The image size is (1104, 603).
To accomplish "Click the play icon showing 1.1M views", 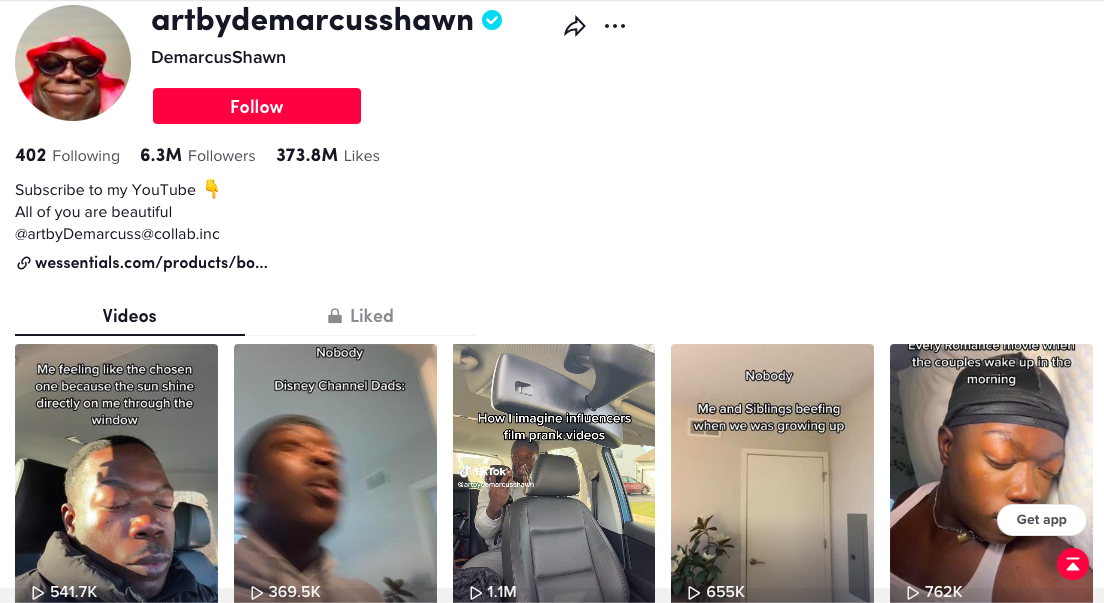I will click(476, 592).
